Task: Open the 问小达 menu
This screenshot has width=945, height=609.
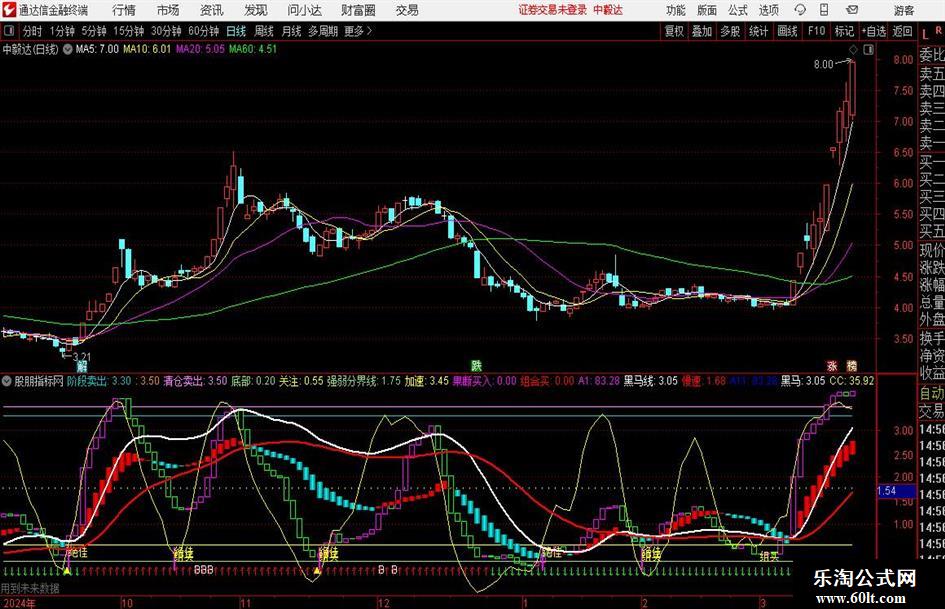Action: (x=304, y=10)
